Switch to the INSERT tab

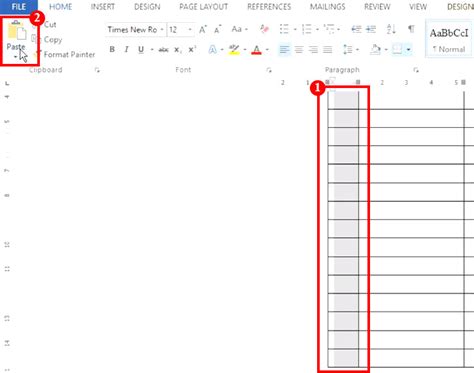pos(103,7)
